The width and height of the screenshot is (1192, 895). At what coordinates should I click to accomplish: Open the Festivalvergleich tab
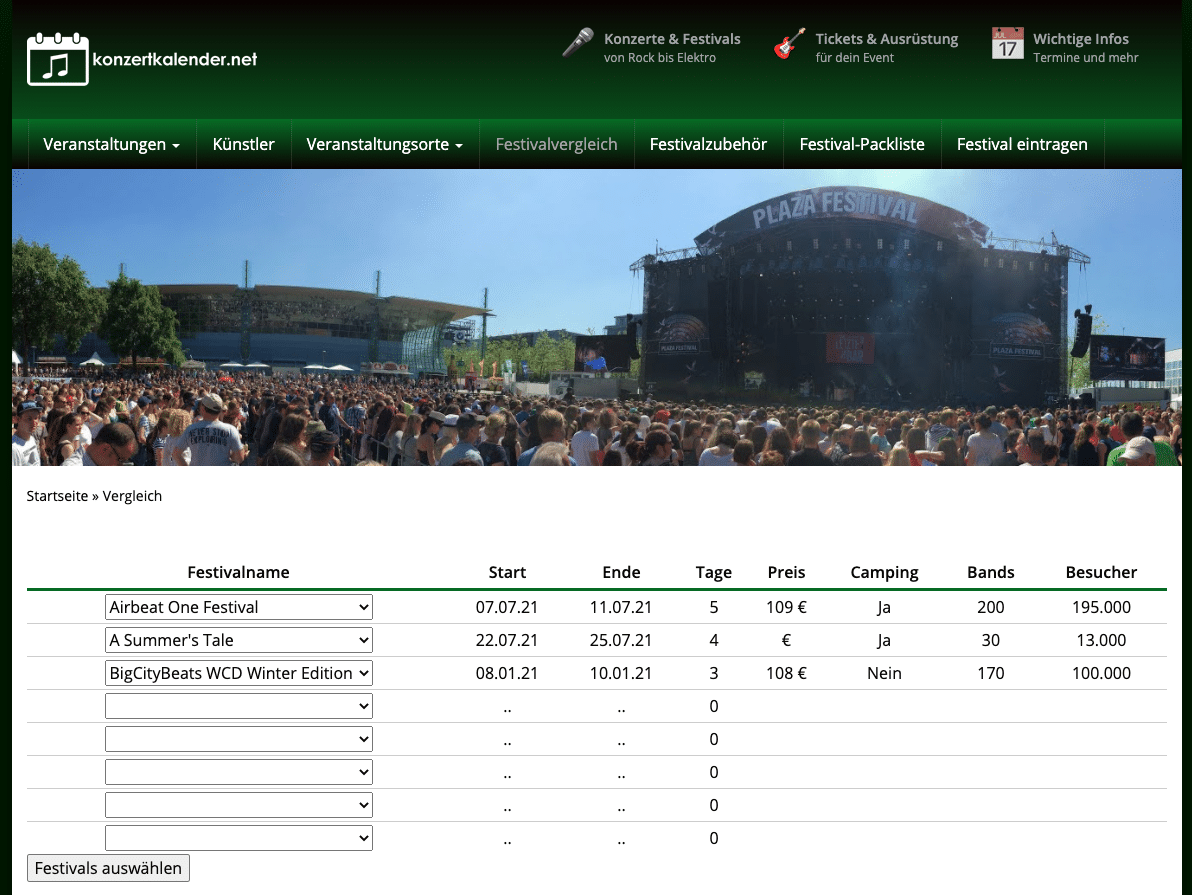[x=556, y=144]
